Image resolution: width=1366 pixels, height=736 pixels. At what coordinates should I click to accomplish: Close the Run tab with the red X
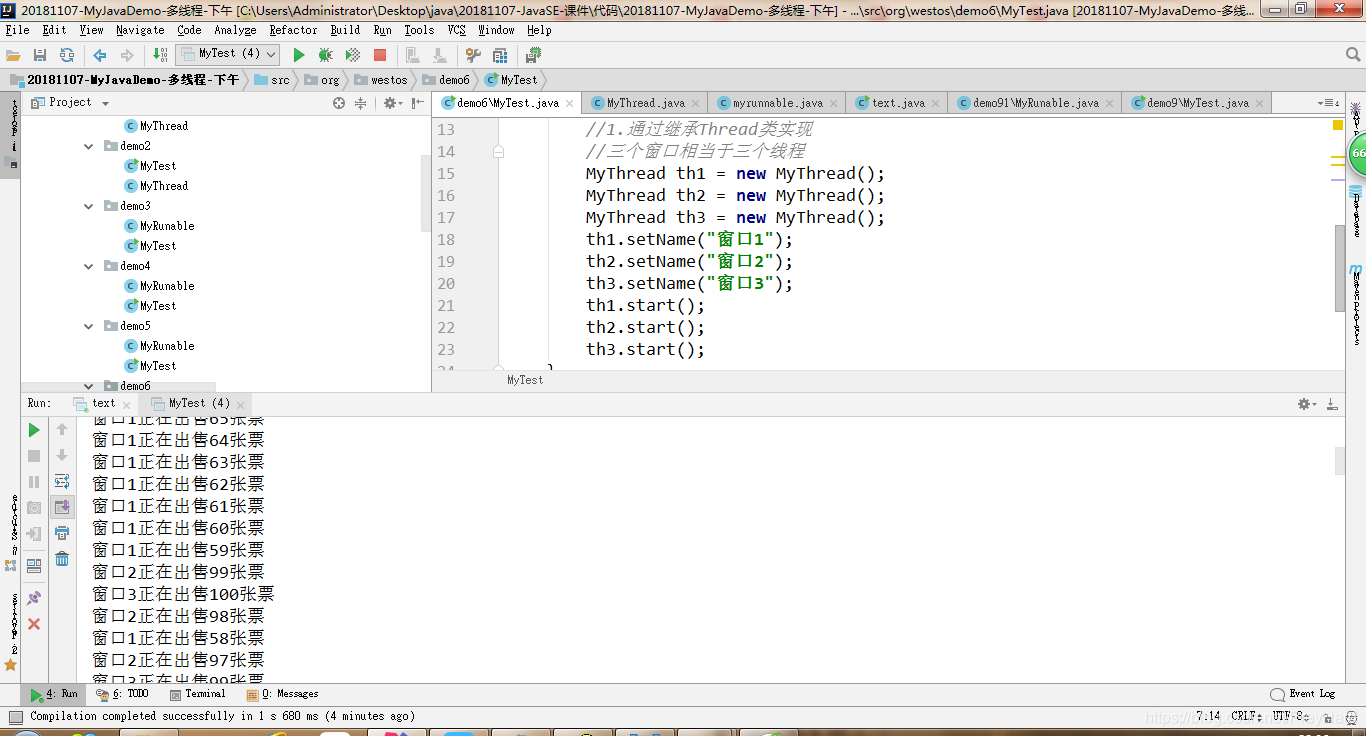click(34, 624)
